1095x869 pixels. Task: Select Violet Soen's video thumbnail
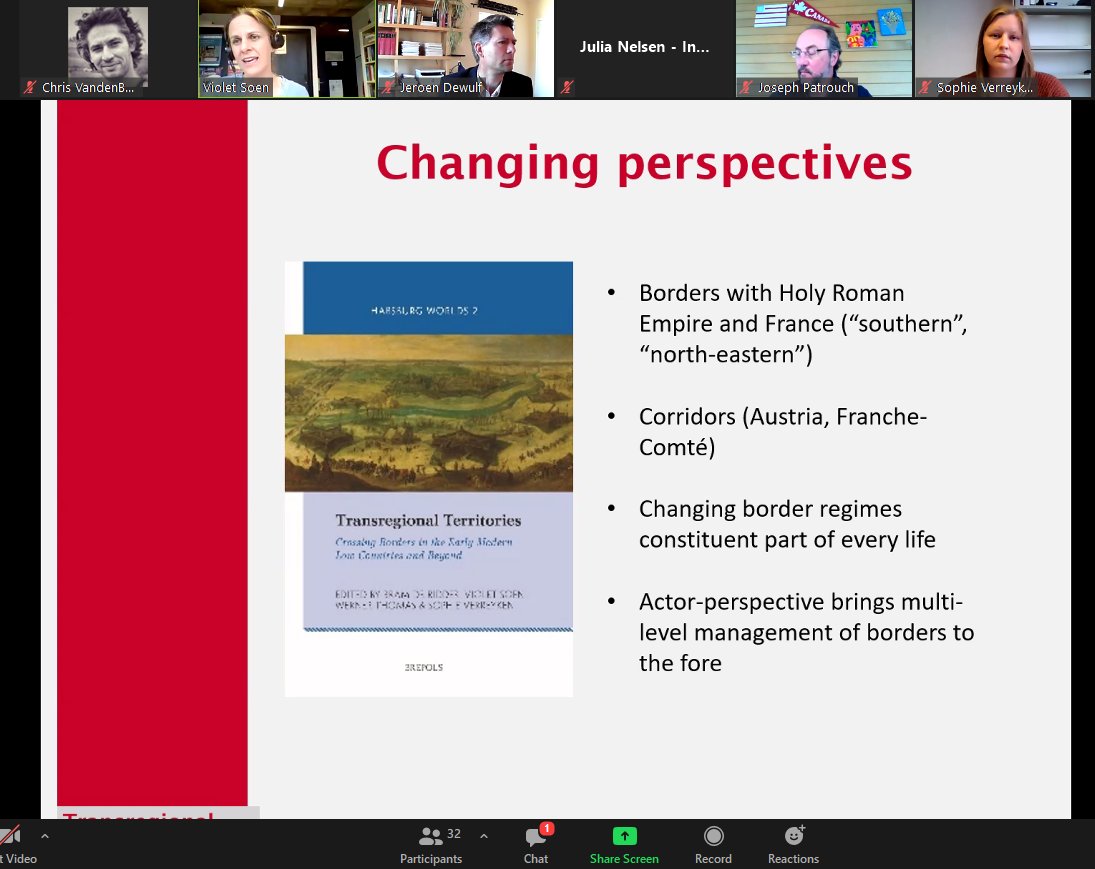[x=287, y=48]
